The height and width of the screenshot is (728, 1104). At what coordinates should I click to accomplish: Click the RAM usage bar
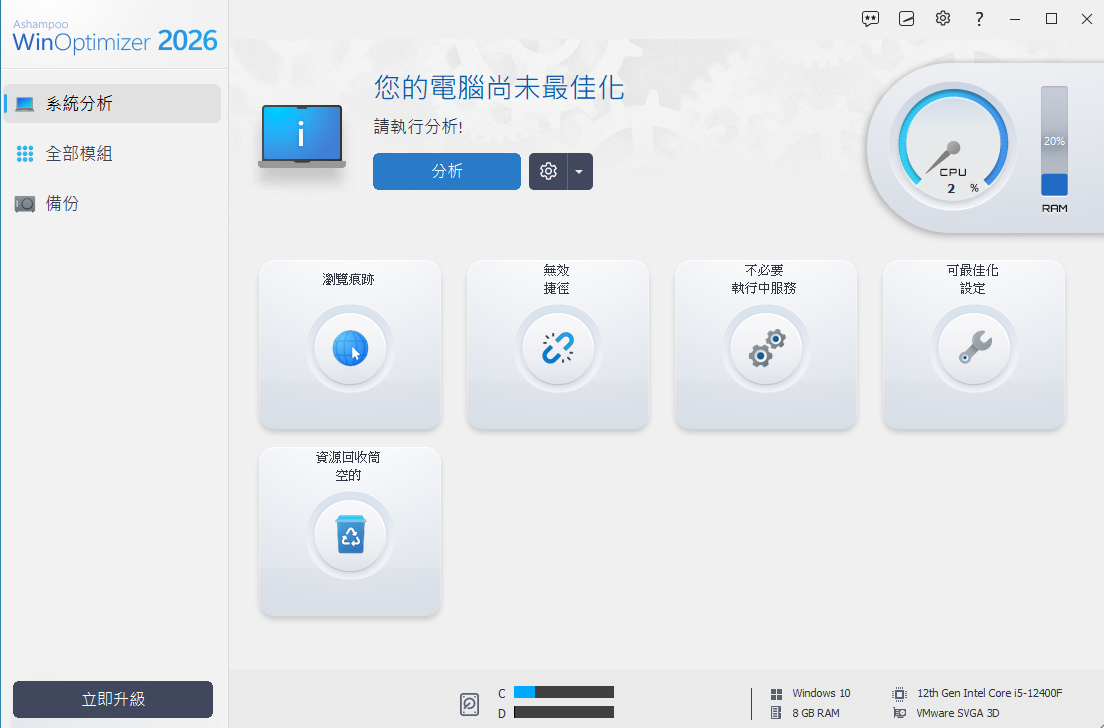point(1054,141)
